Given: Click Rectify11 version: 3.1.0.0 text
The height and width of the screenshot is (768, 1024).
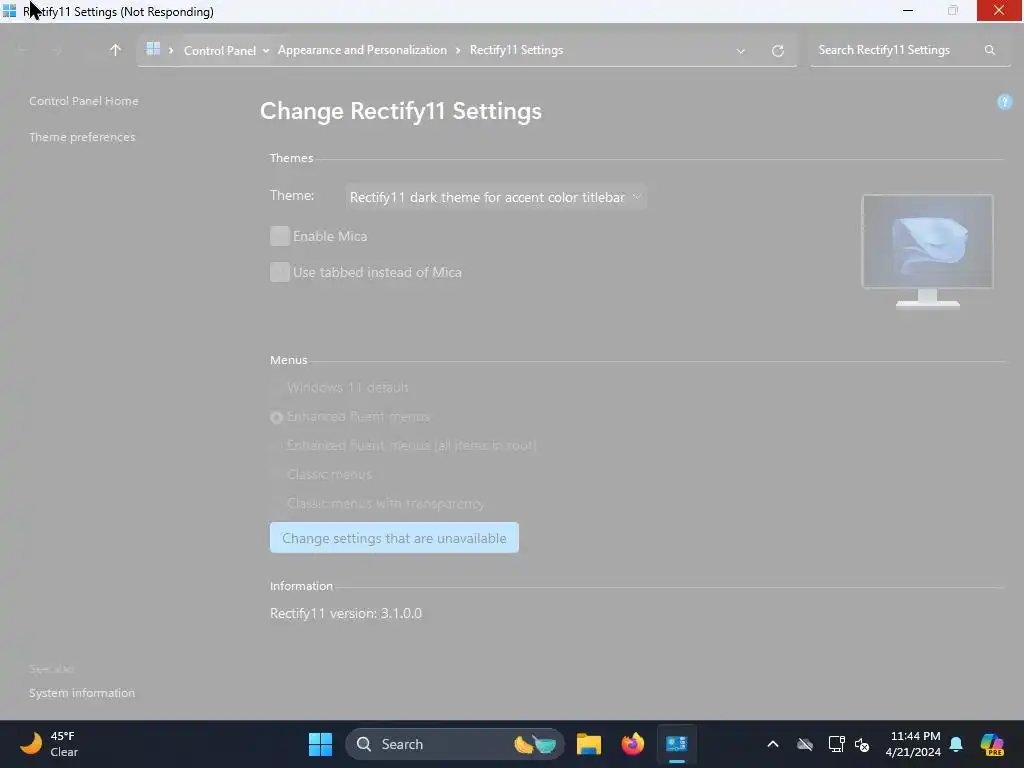Looking at the screenshot, I should pyautogui.click(x=346, y=613).
